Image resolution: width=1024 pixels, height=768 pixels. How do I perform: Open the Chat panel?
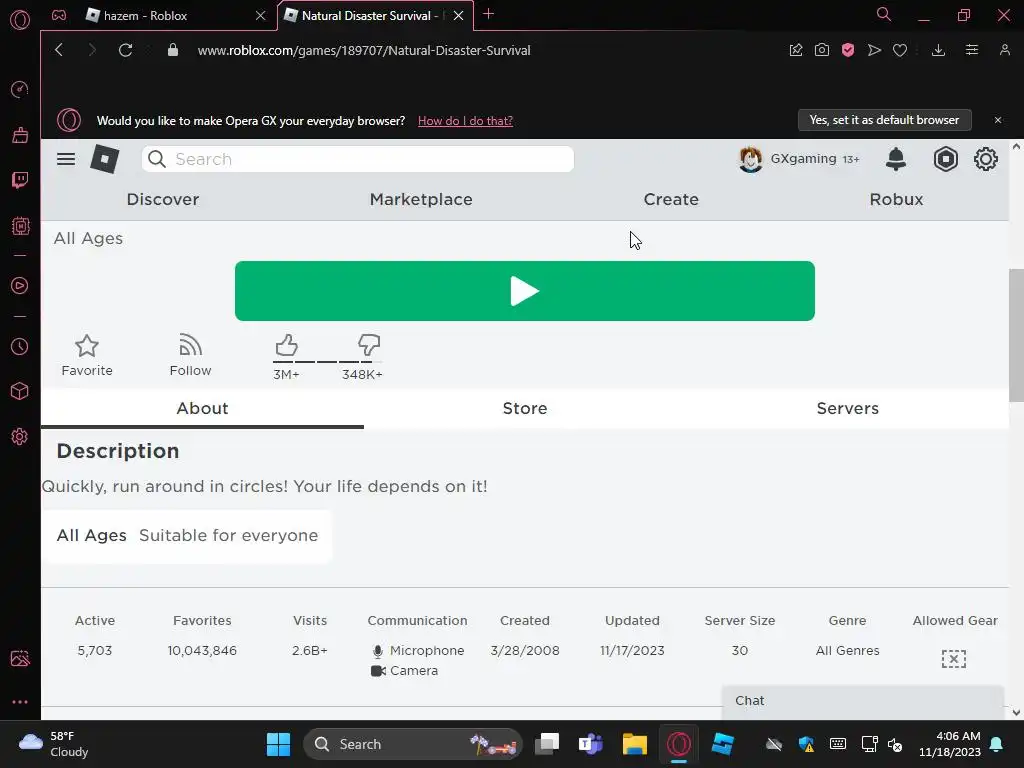[862, 701]
